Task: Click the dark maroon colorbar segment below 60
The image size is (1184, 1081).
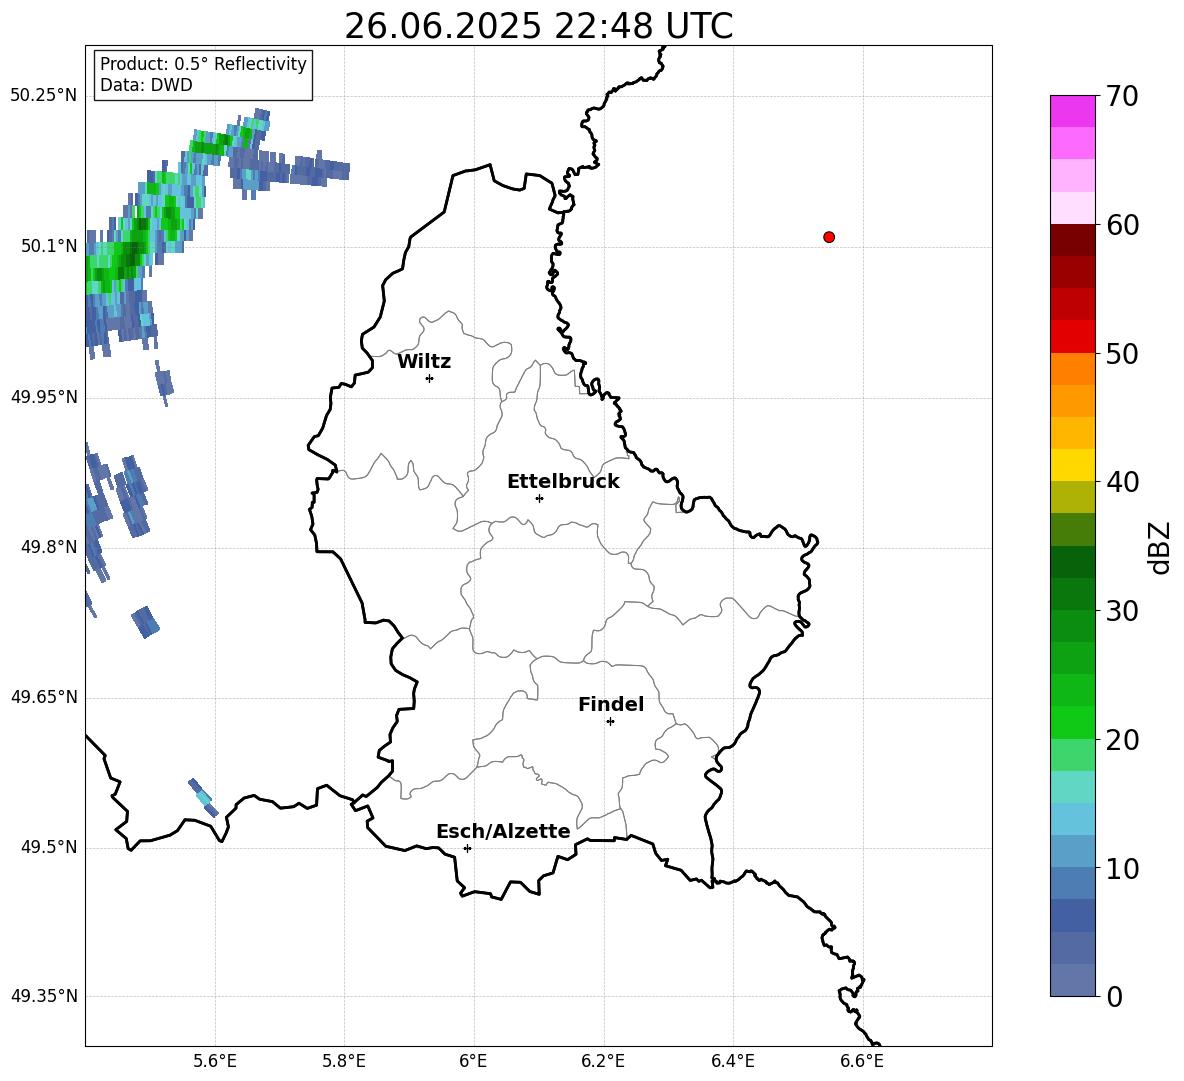Action: (x=1072, y=240)
